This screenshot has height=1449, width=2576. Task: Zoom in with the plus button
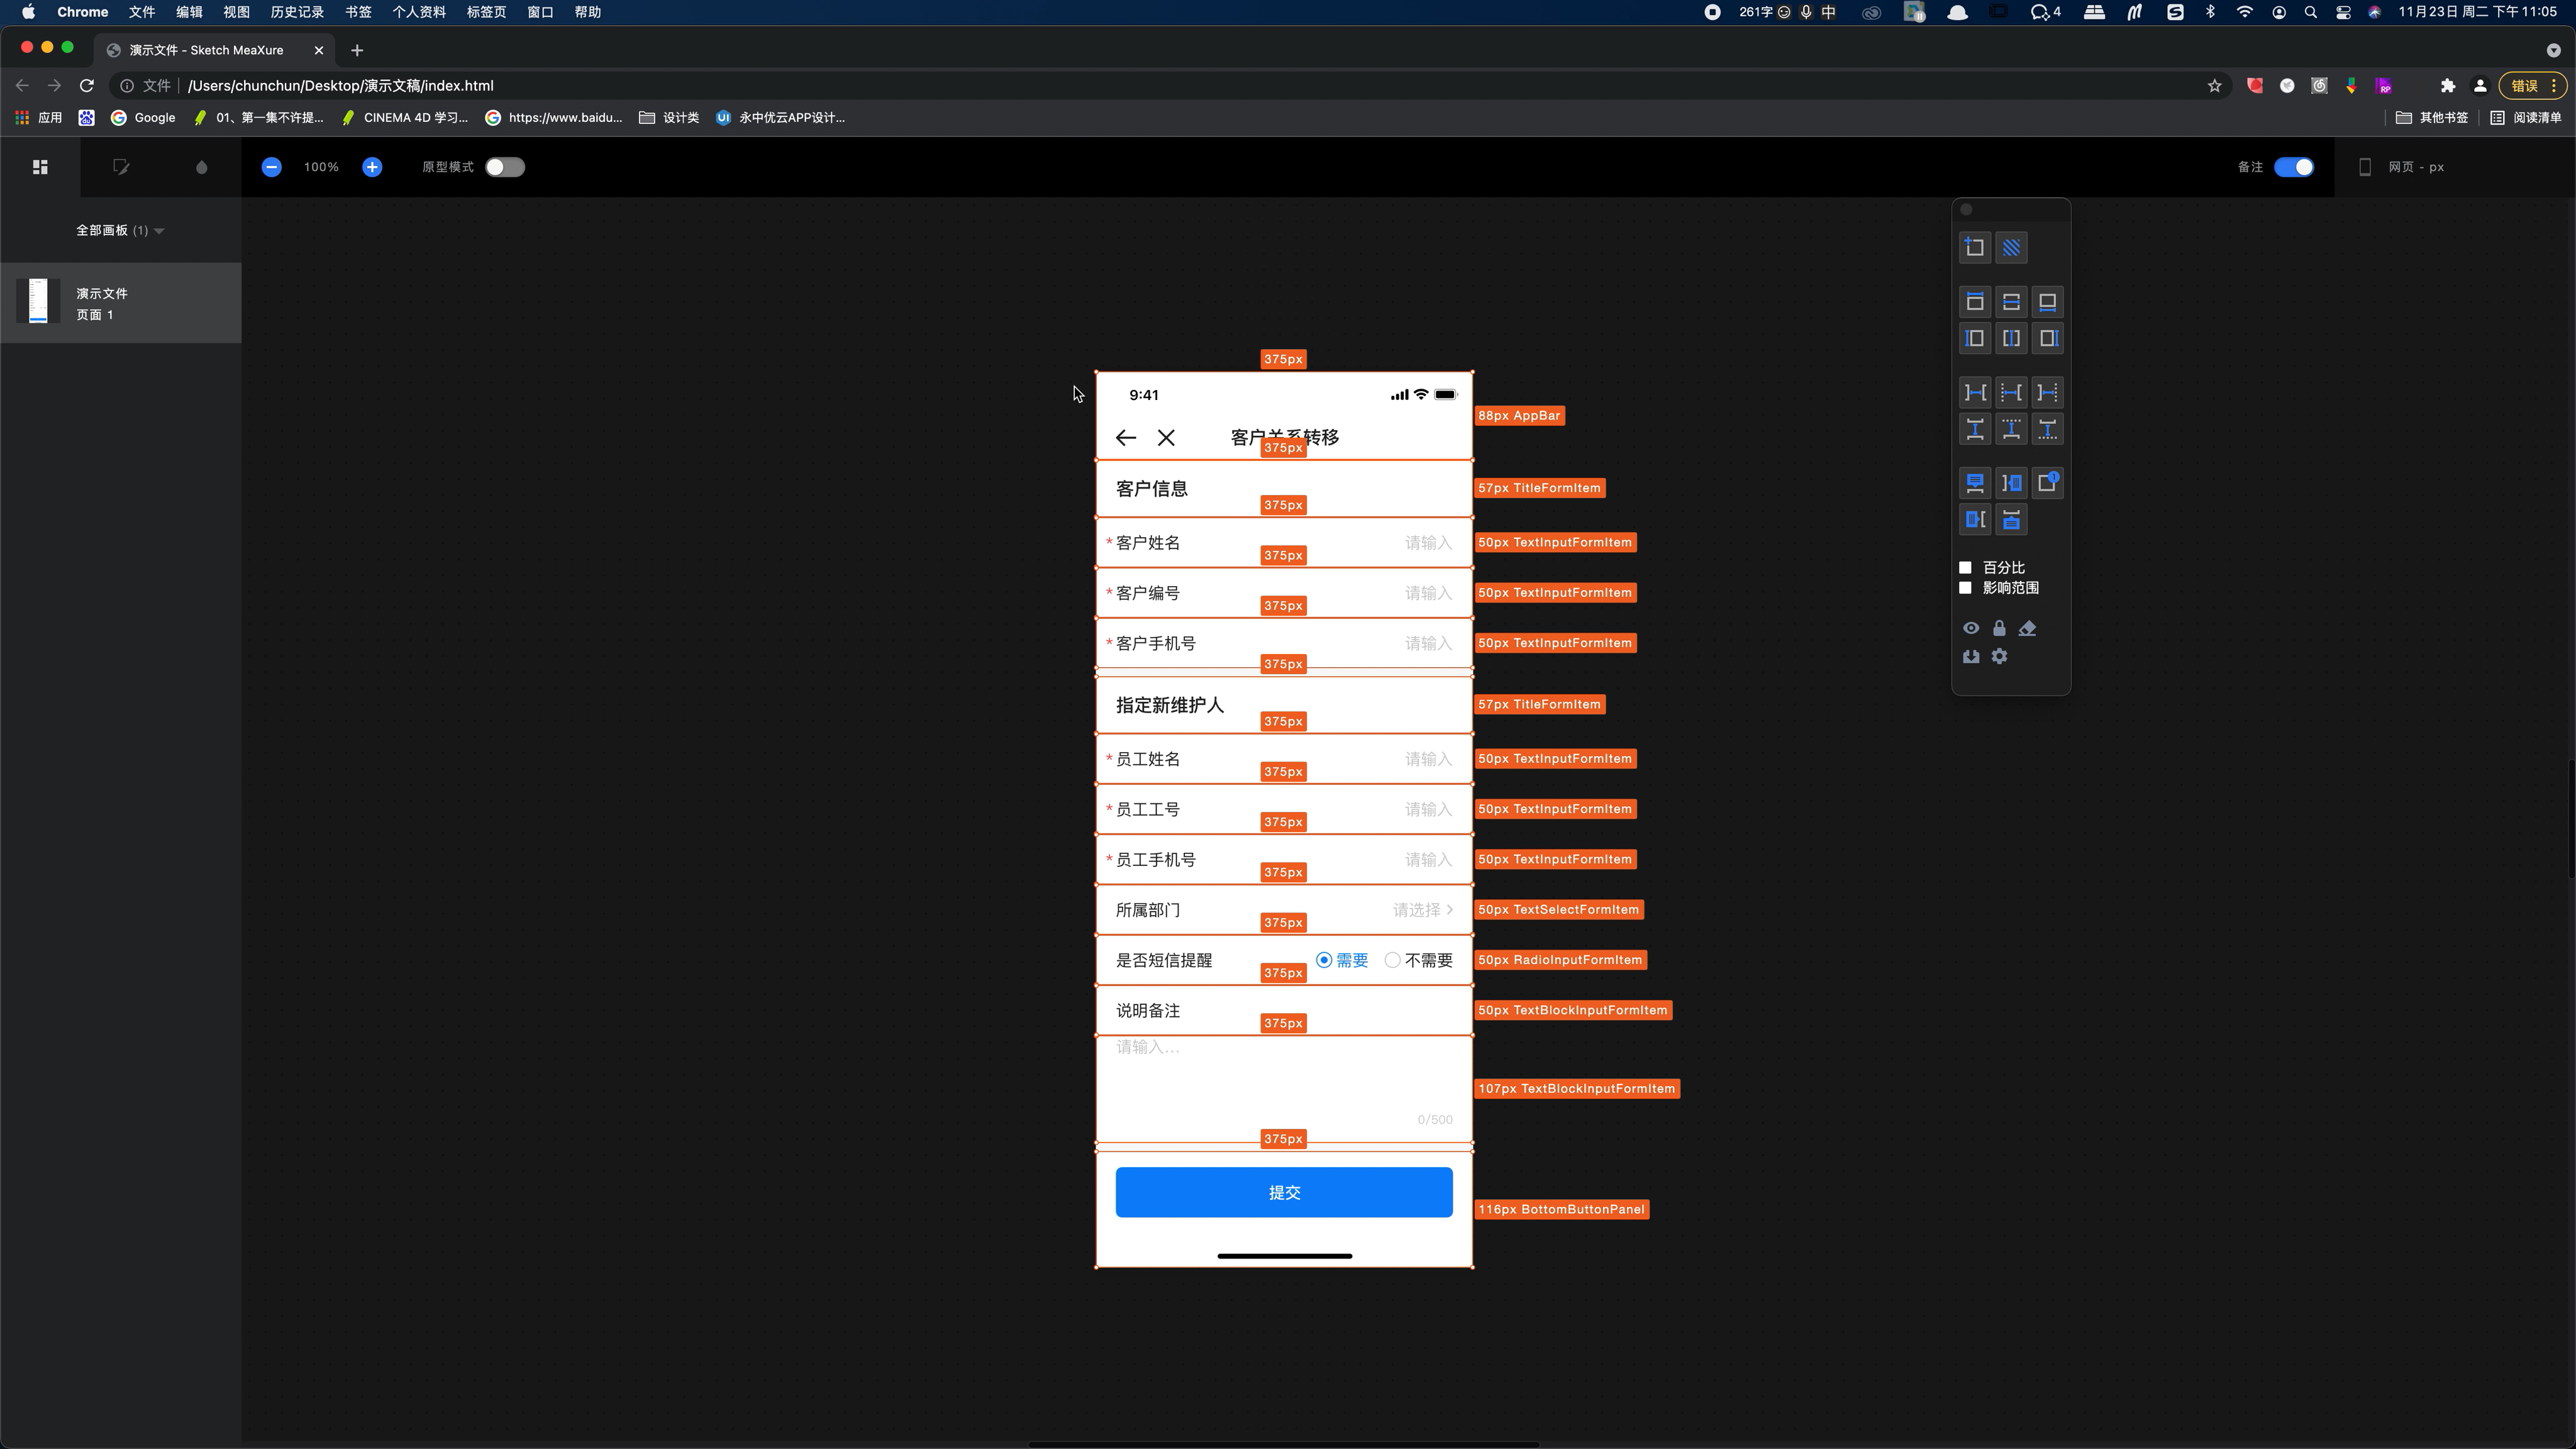372,167
